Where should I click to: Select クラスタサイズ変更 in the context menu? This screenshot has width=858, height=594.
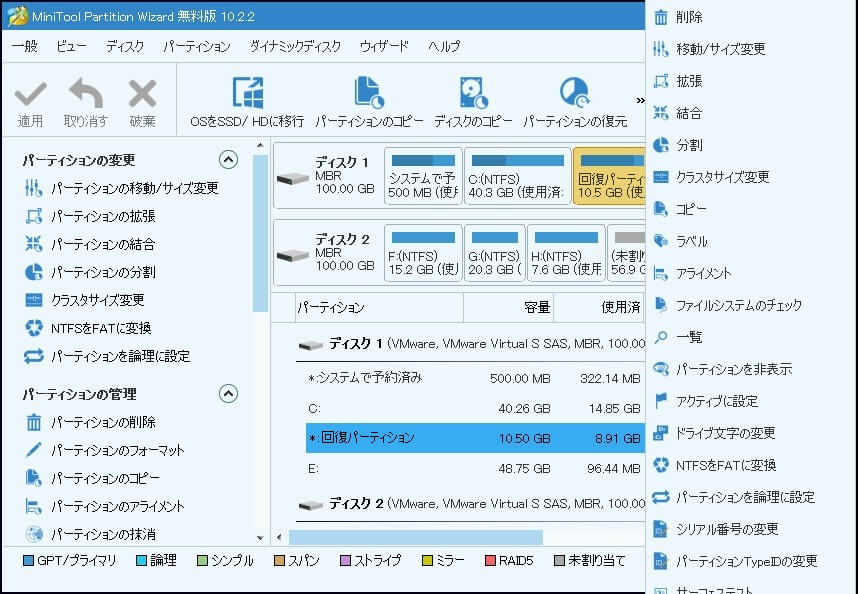tap(711, 177)
